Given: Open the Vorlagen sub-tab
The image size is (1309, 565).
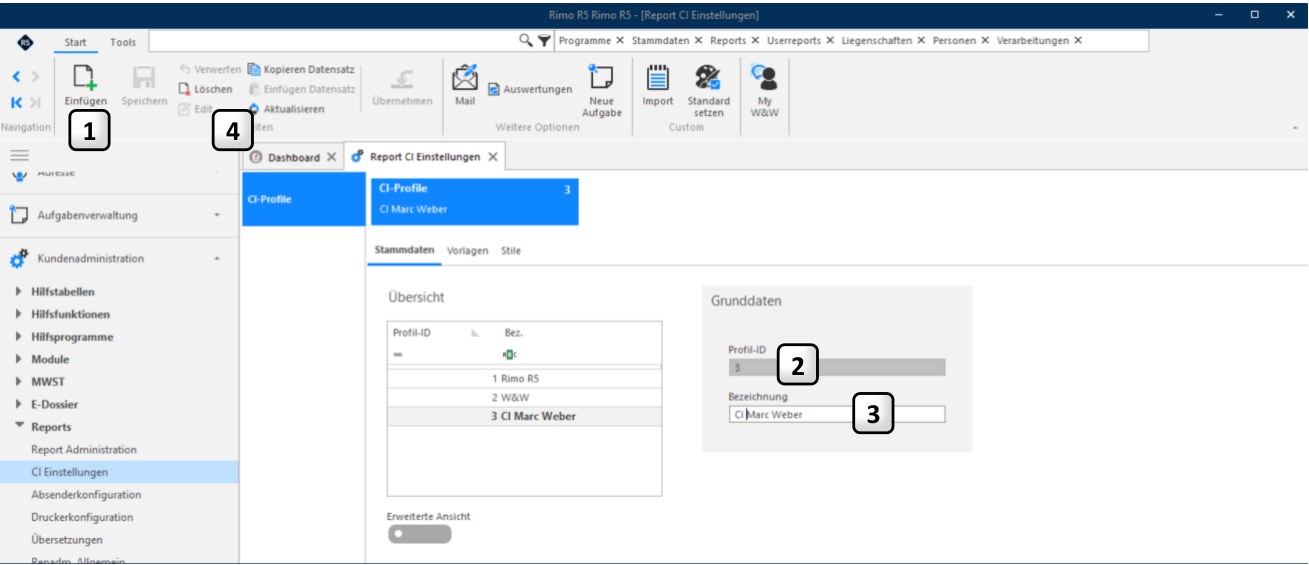Looking at the screenshot, I should coord(468,251).
